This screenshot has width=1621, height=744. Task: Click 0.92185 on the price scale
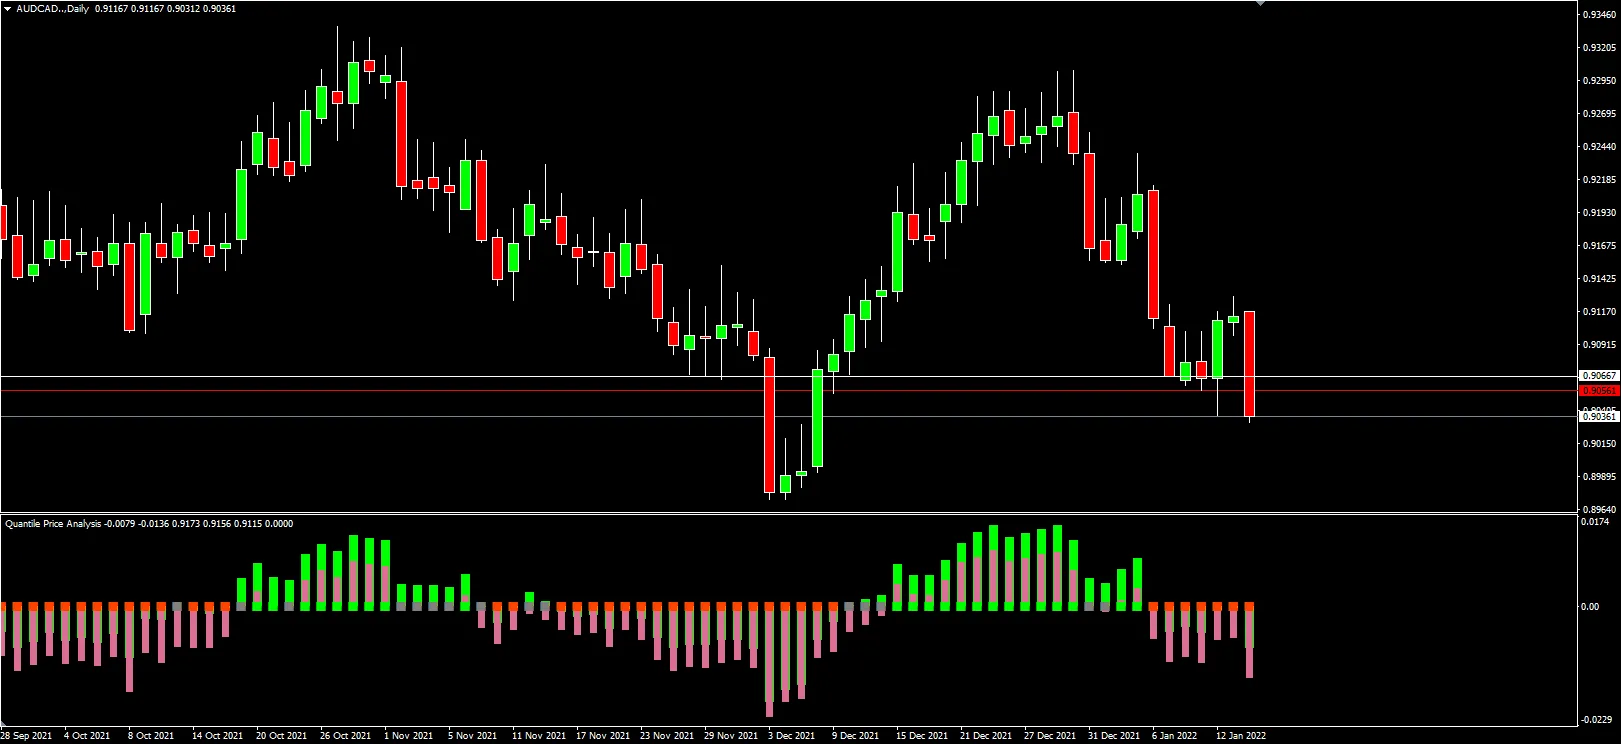(x=1601, y=180)
